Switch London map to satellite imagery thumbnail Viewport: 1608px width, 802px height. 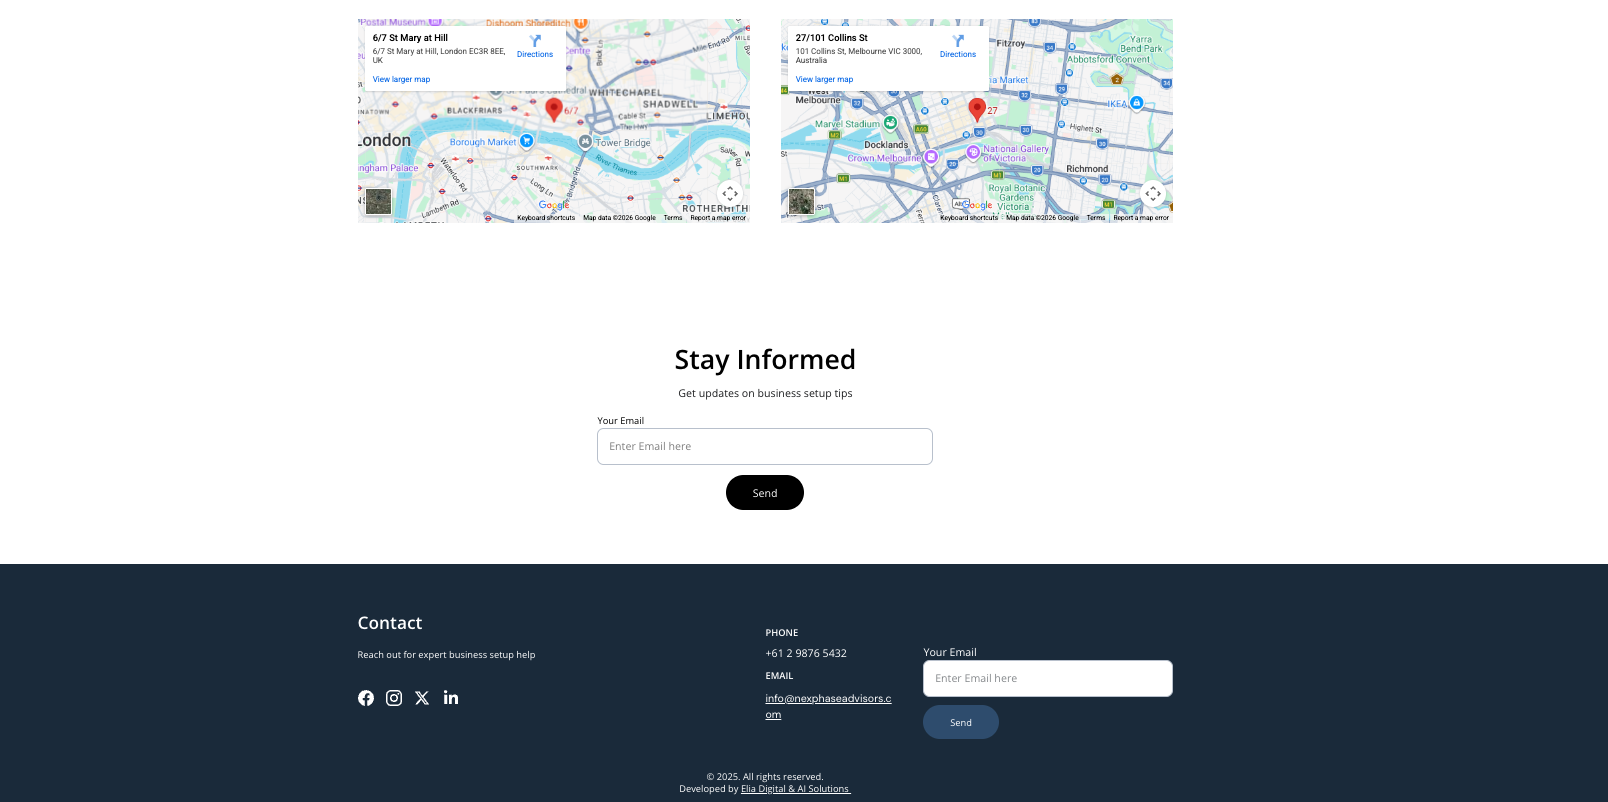click(378, 201)
